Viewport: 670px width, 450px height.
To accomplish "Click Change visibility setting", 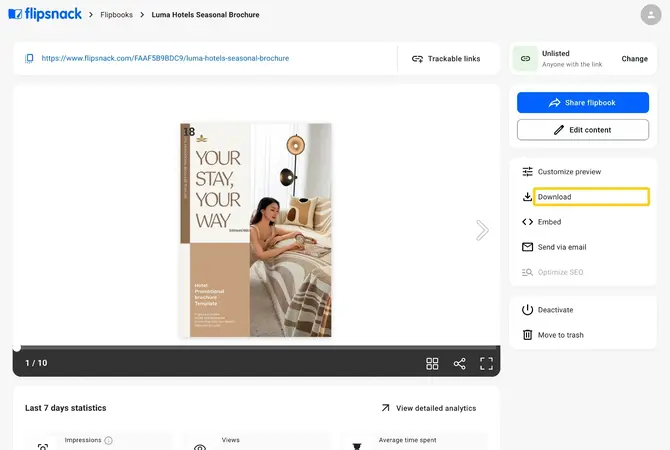I will tap(634, 59).
